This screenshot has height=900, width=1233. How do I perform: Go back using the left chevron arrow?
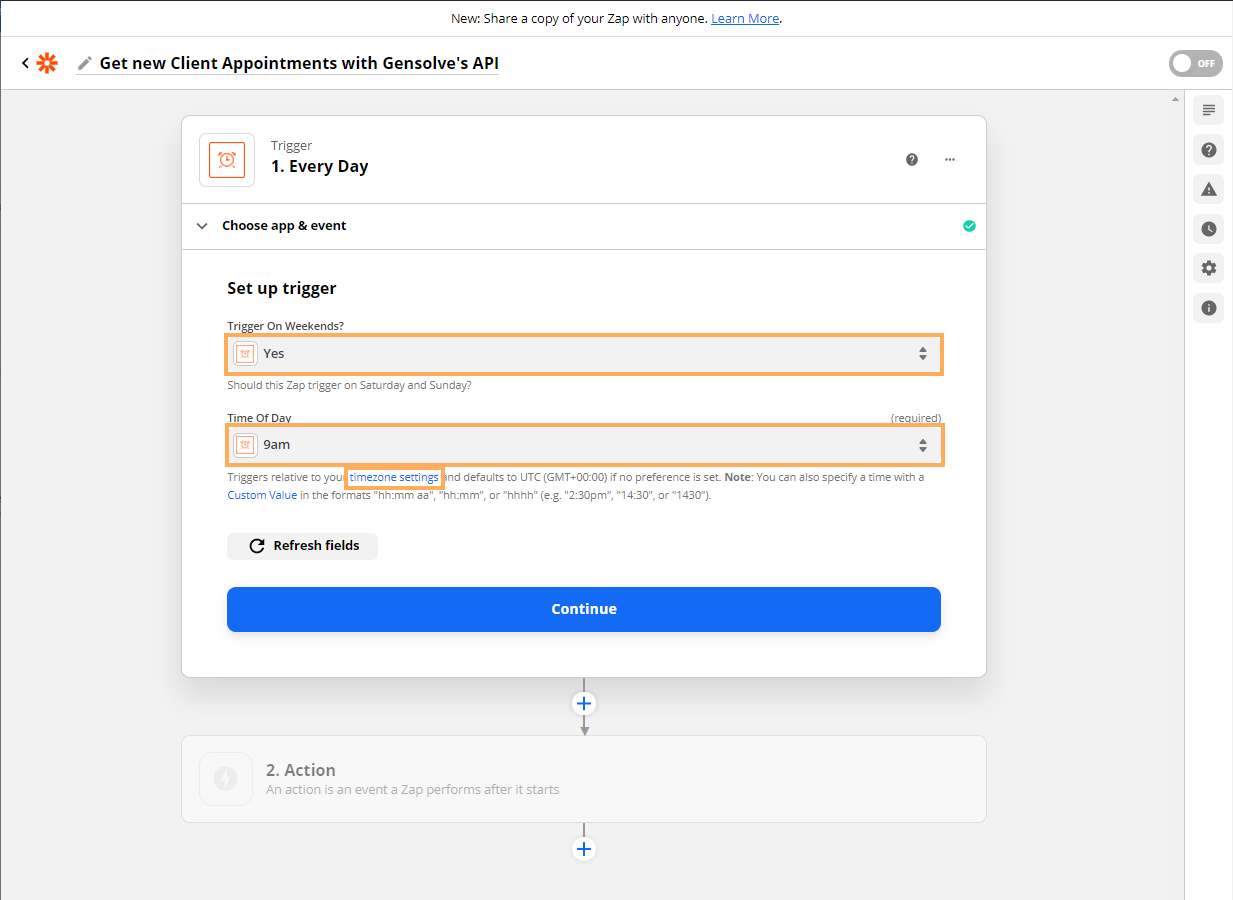[25, 63]
